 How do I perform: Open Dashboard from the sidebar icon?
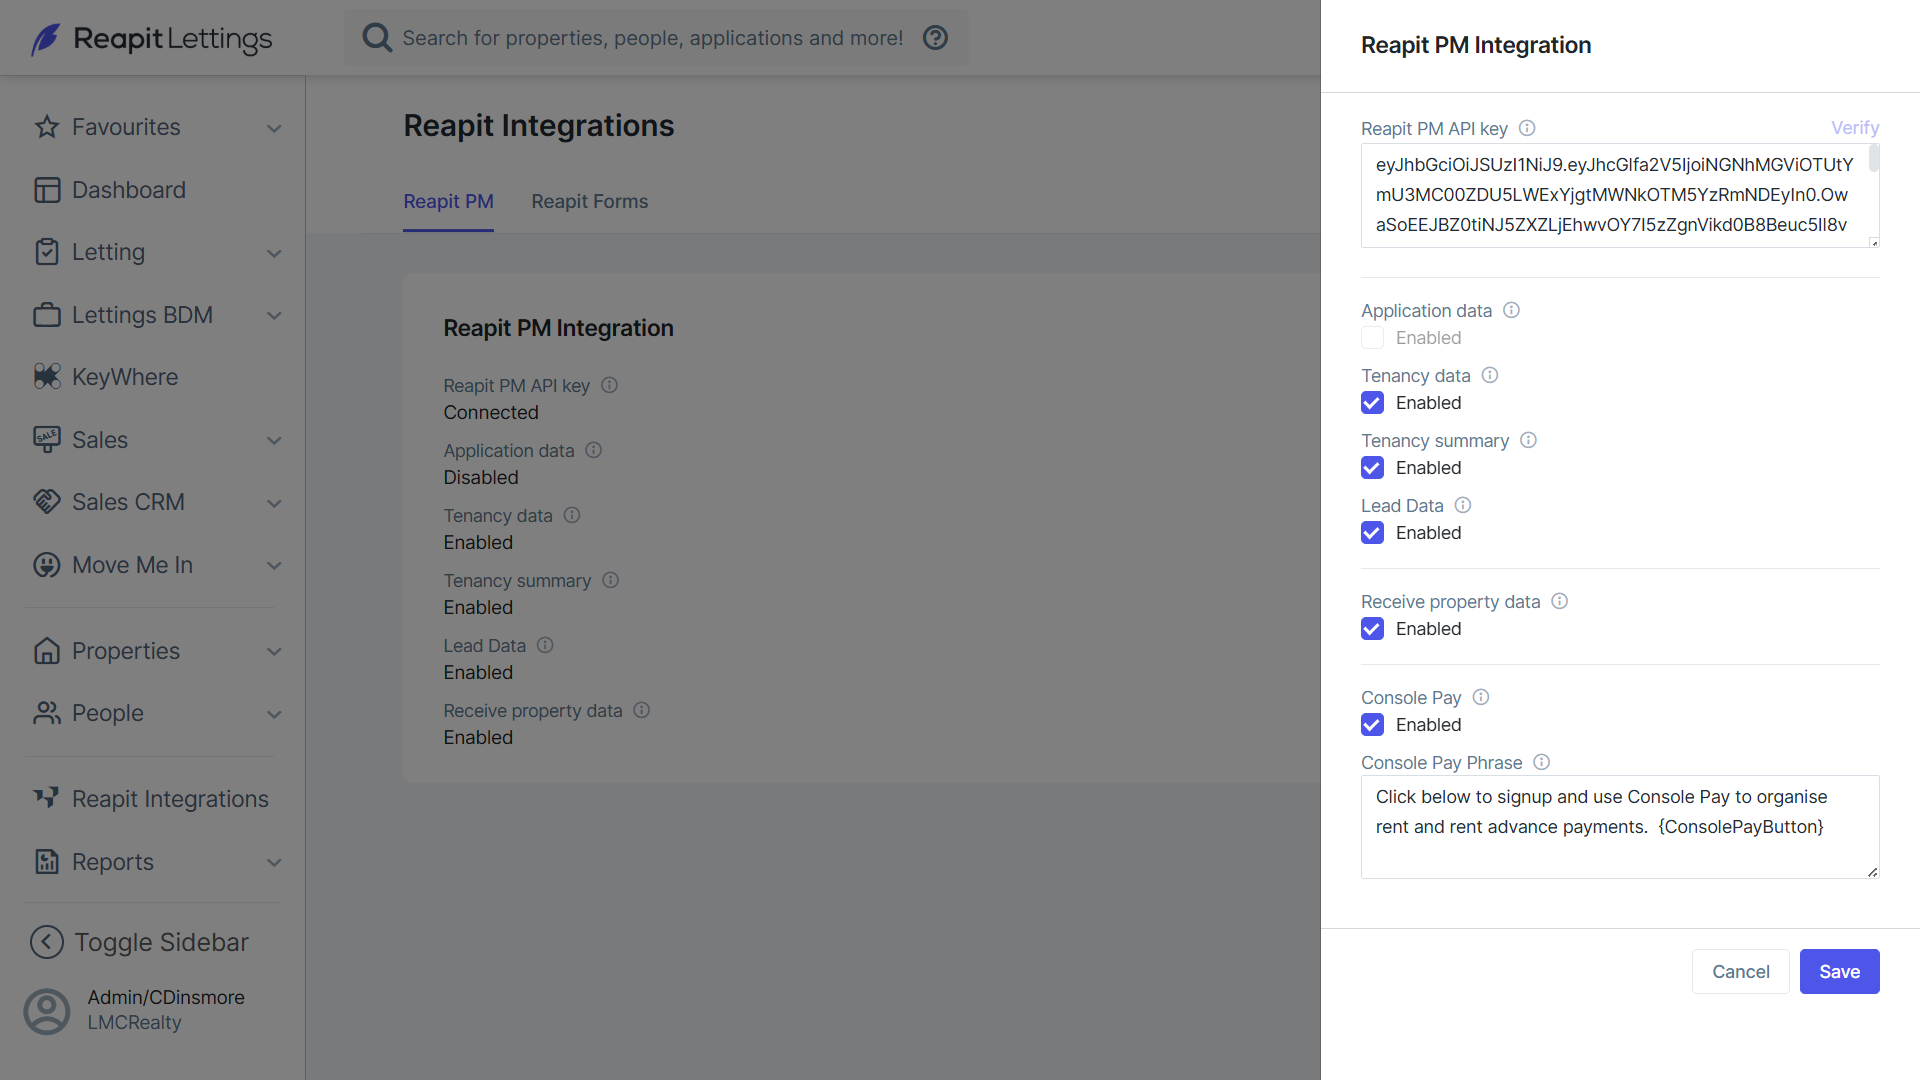(47, 190)
